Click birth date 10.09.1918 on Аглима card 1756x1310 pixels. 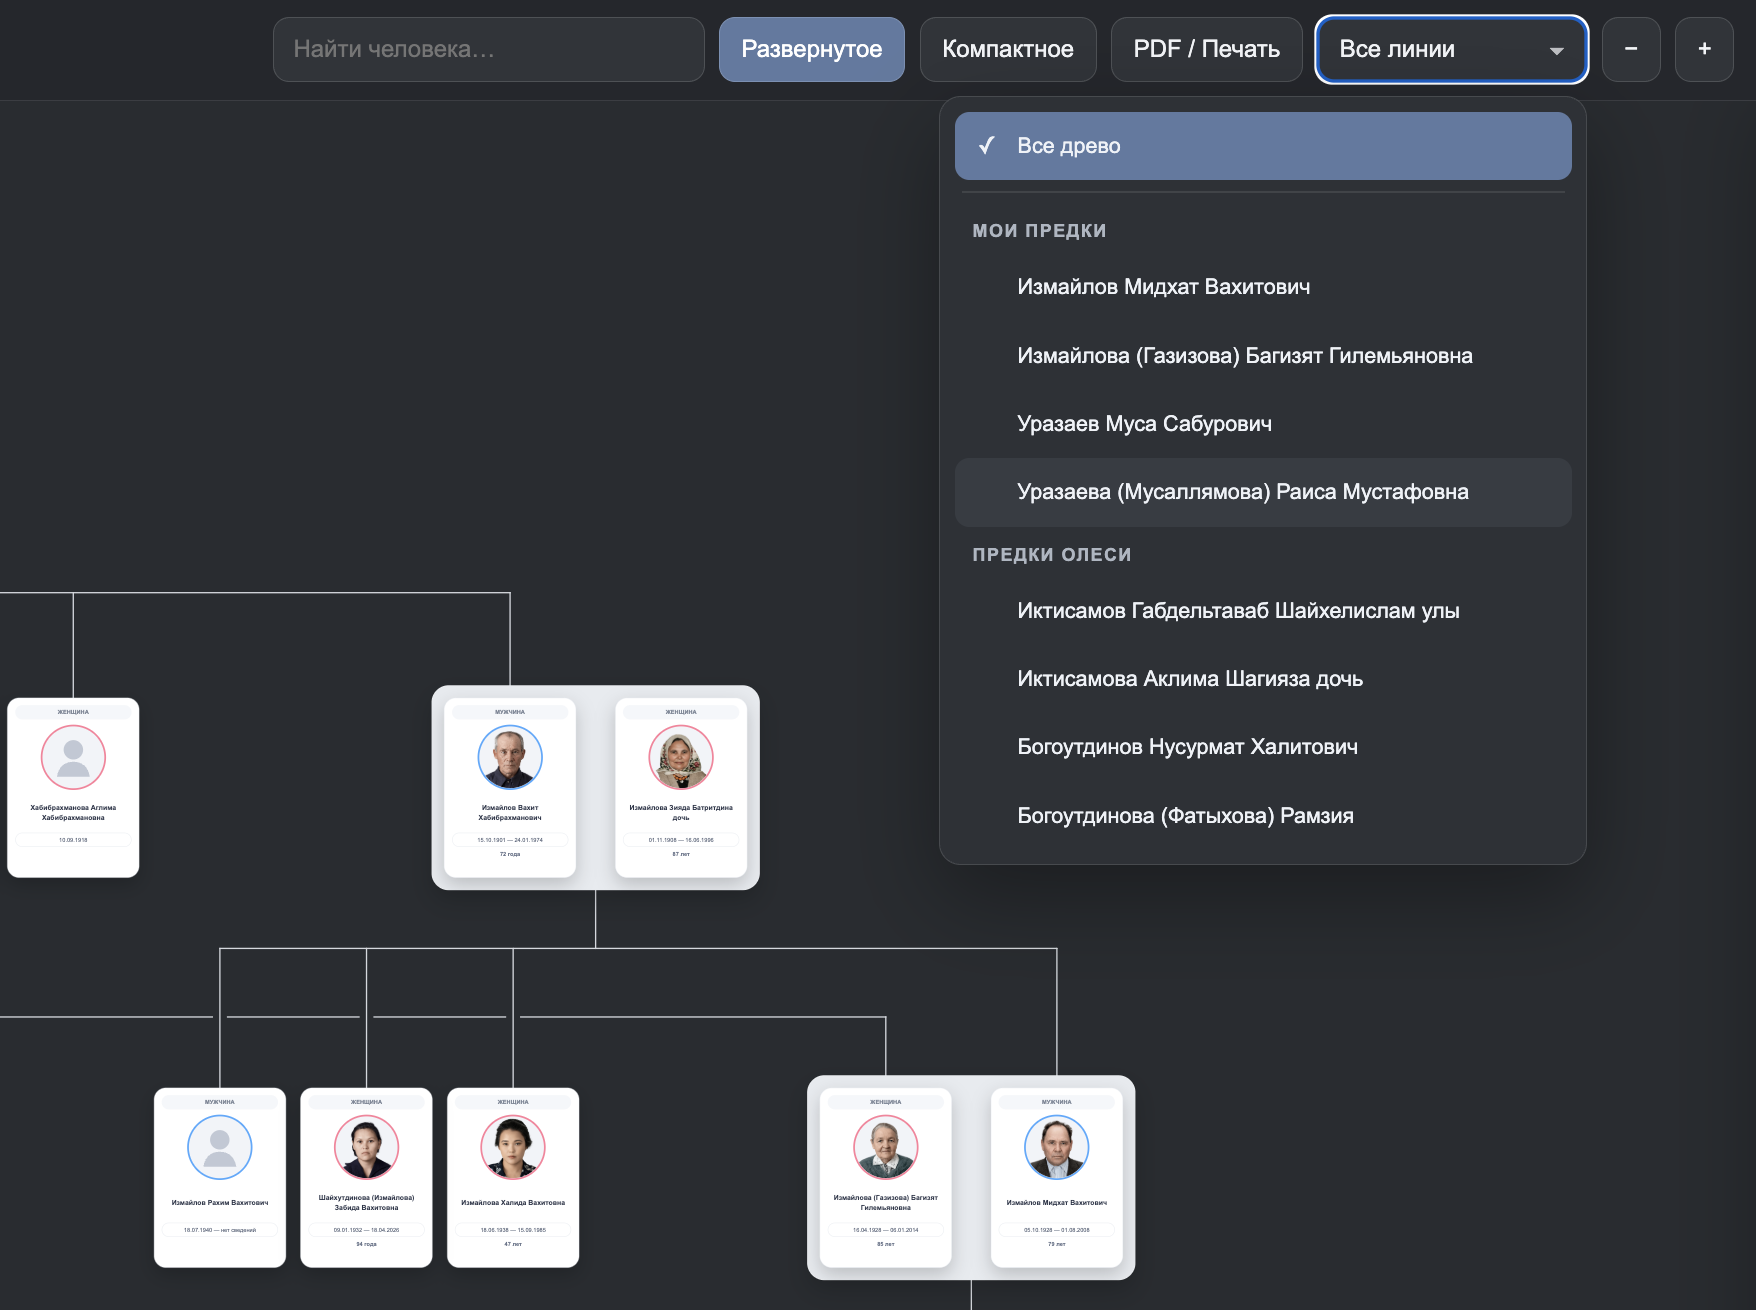(x=73, y=840)
